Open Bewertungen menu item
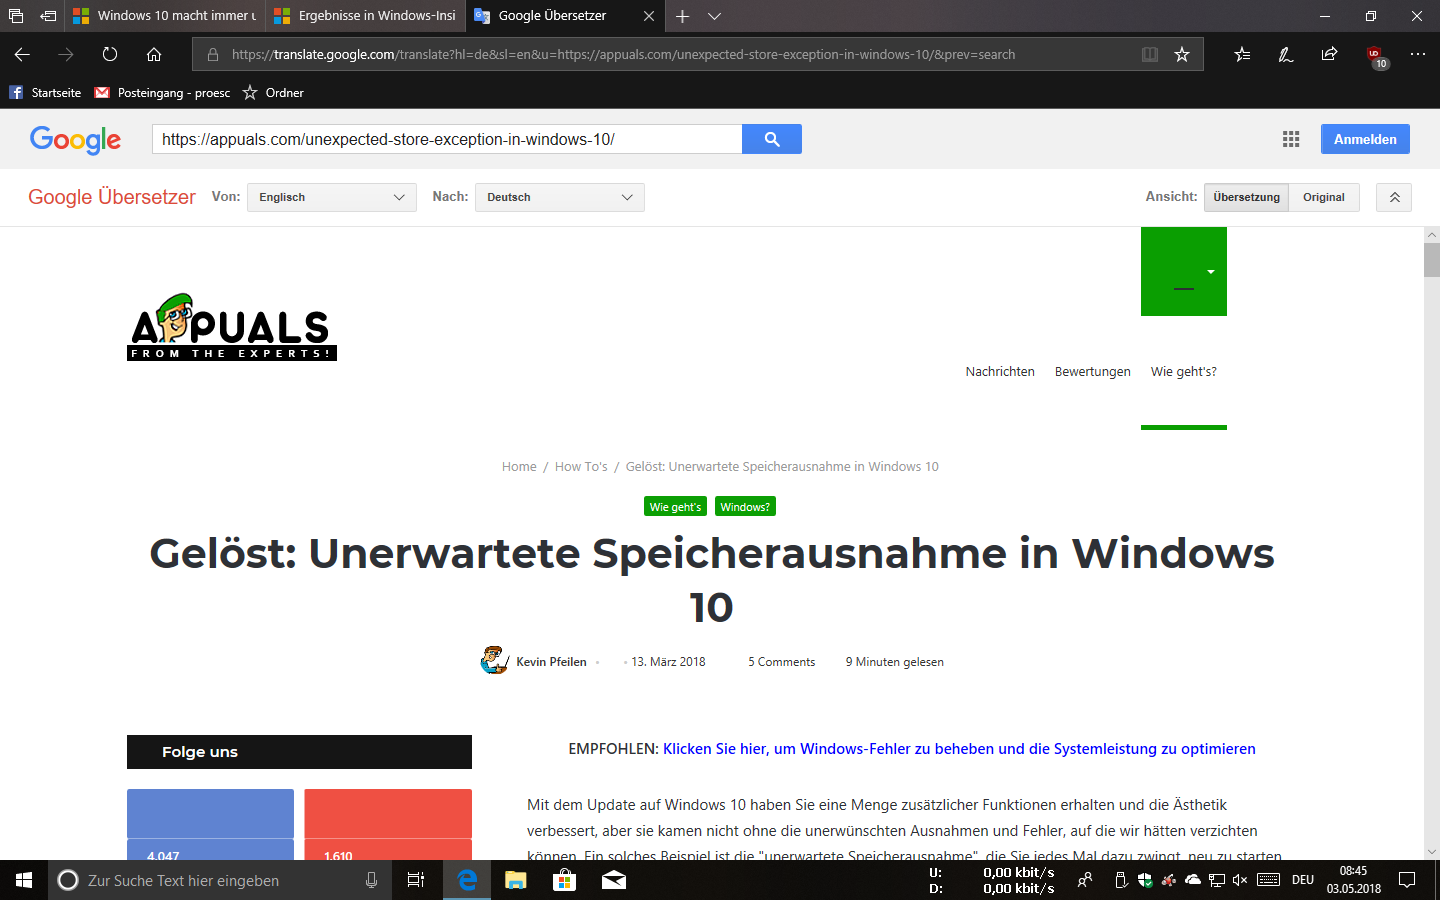 point(1093,371)
